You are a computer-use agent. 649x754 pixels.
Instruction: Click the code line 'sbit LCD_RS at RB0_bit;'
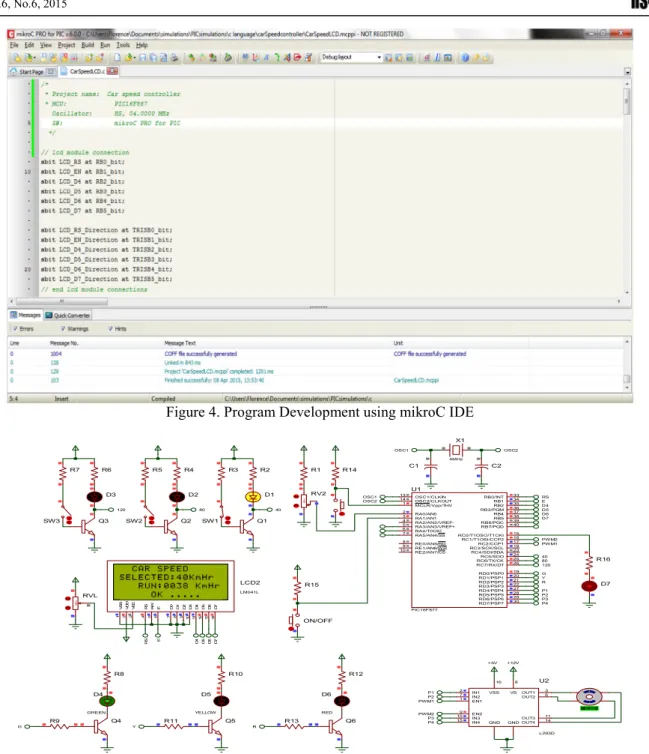pos(83,162)
